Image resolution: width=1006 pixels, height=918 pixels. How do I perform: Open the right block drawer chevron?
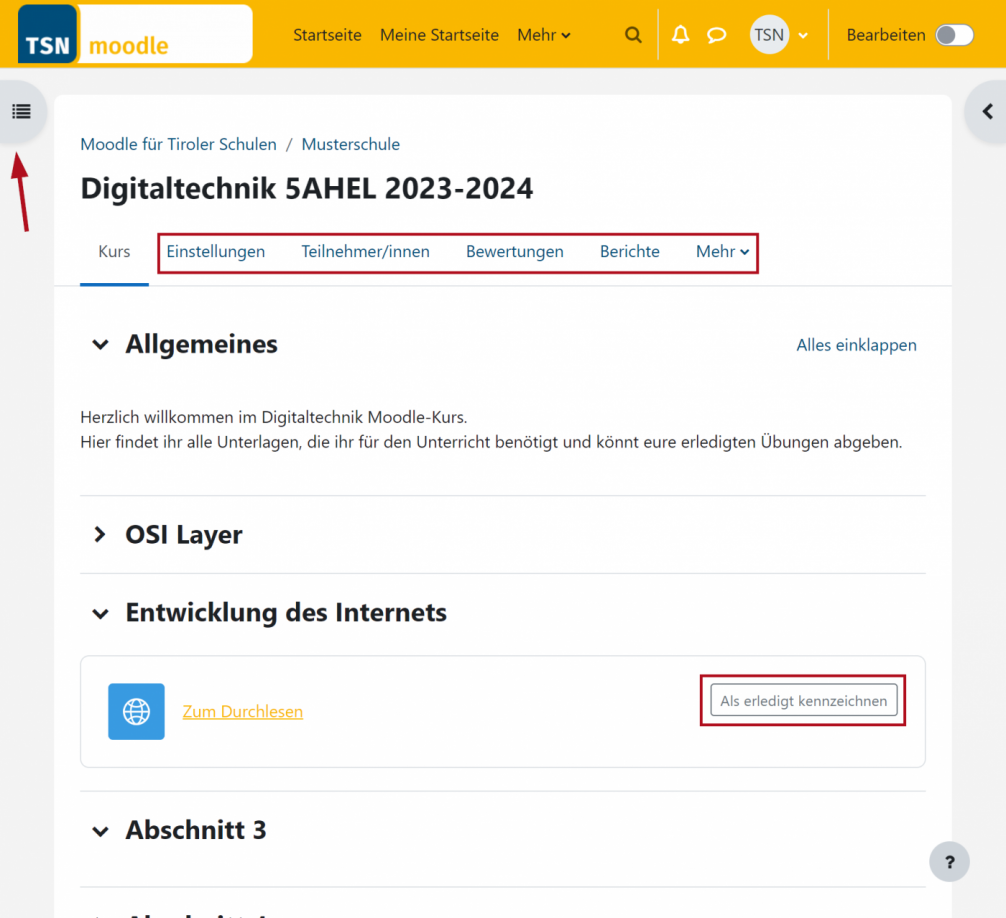[987, 111]
